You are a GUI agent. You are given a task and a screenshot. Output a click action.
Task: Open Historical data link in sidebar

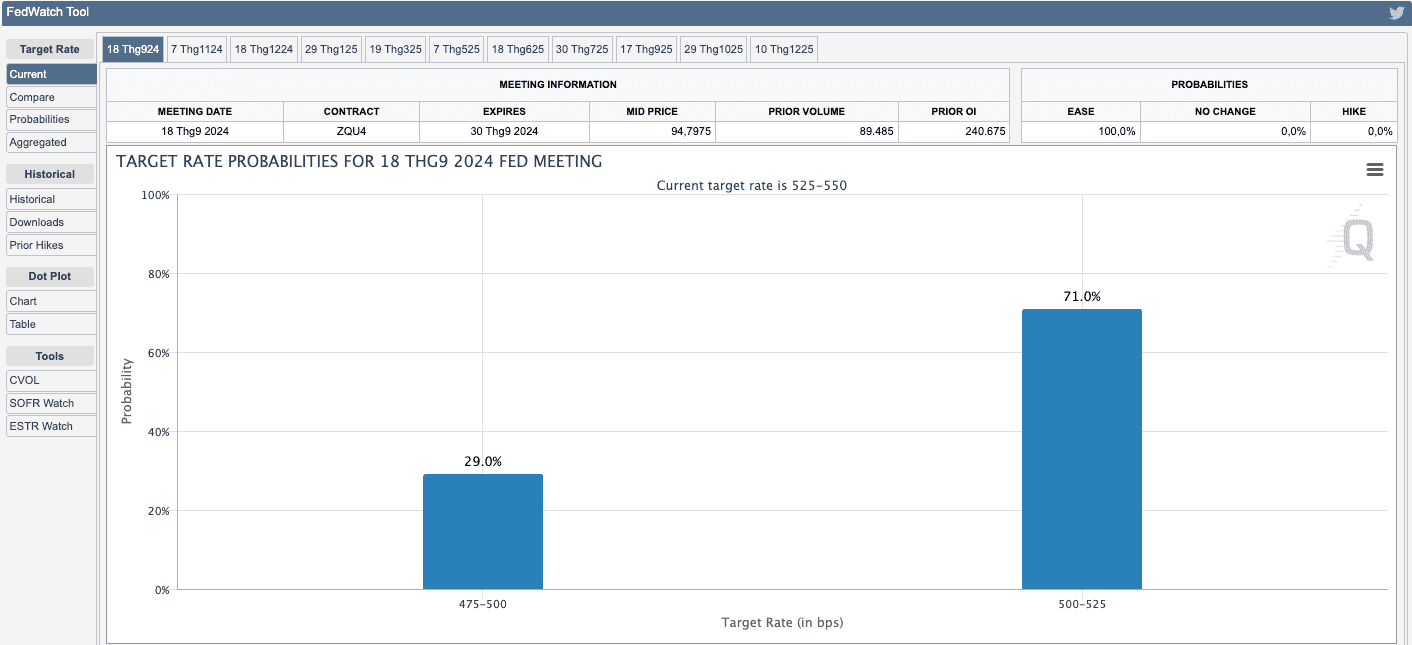coord(51,199)
